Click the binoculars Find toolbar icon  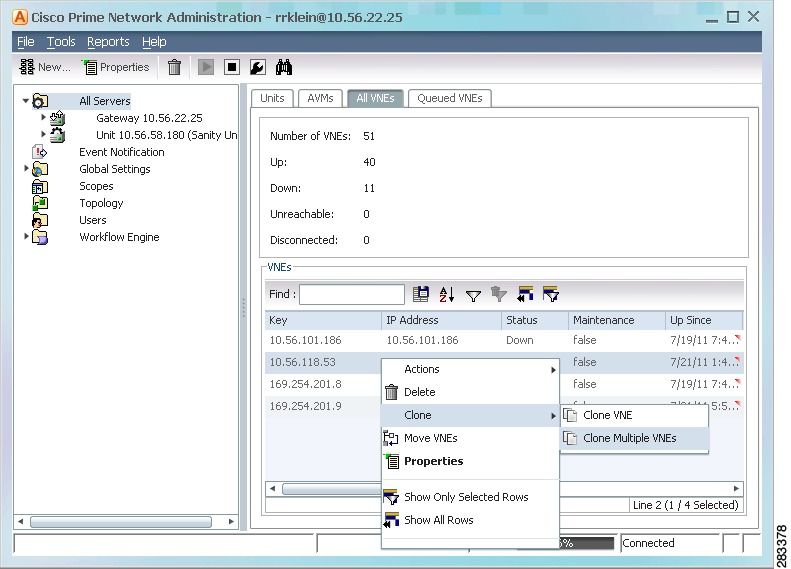(284, 67)
